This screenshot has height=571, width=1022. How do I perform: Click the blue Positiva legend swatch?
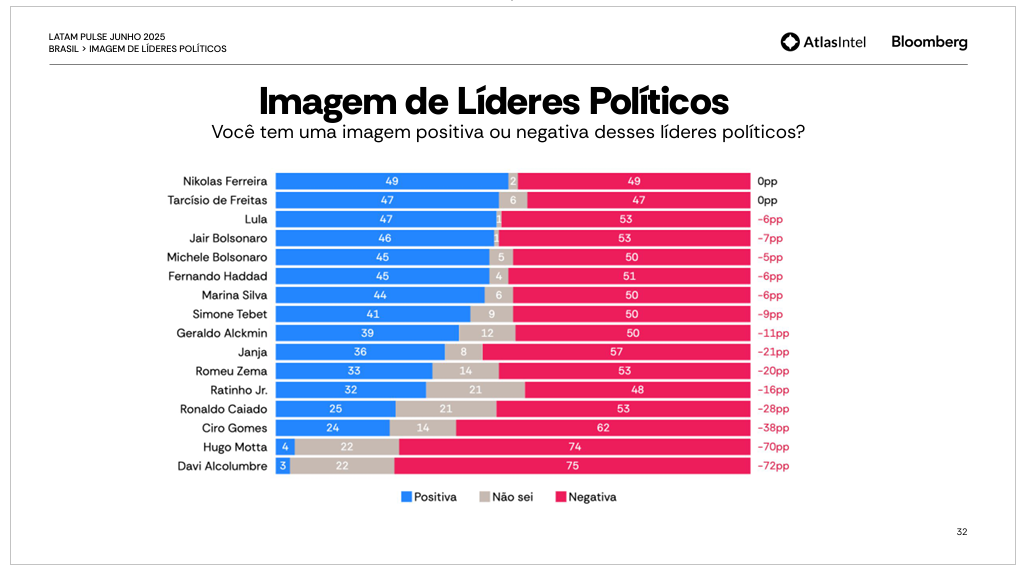click(x=406, y=497)
